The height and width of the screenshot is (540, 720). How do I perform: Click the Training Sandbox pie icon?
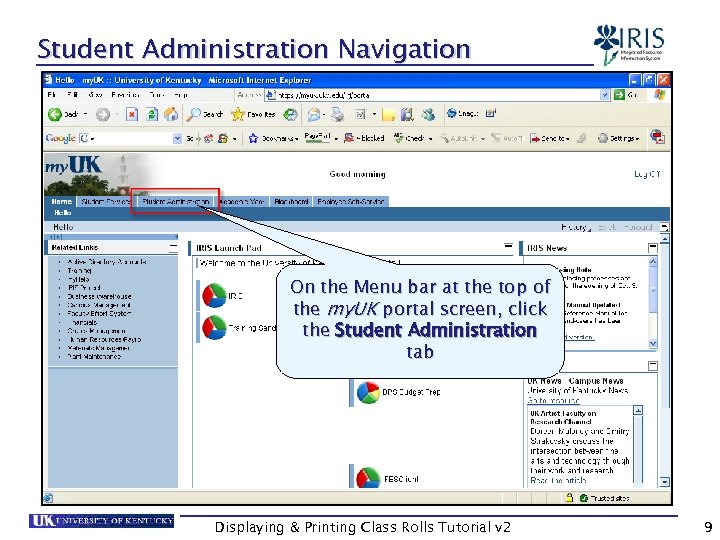pos(214,327)
